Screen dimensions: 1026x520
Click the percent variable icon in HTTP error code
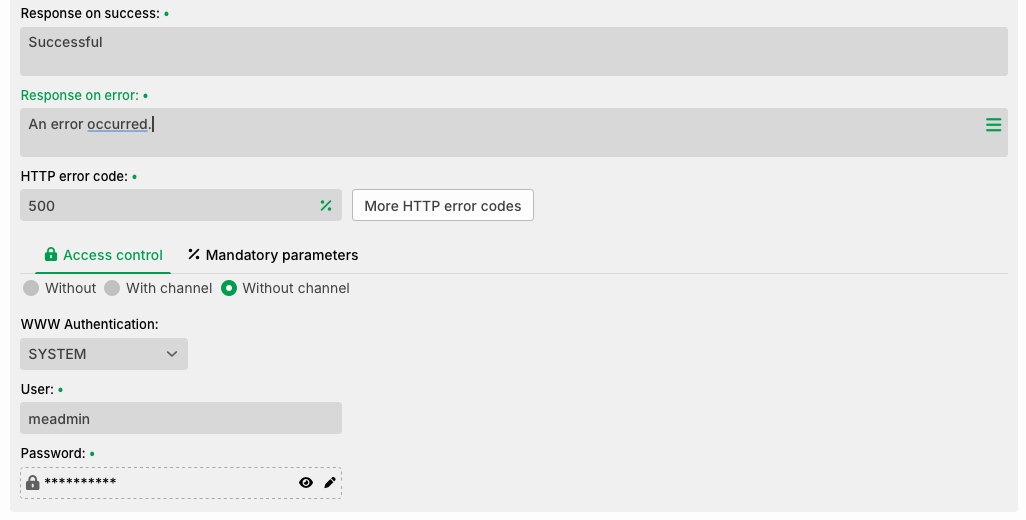pyautogui.click(x=326, y=205)
